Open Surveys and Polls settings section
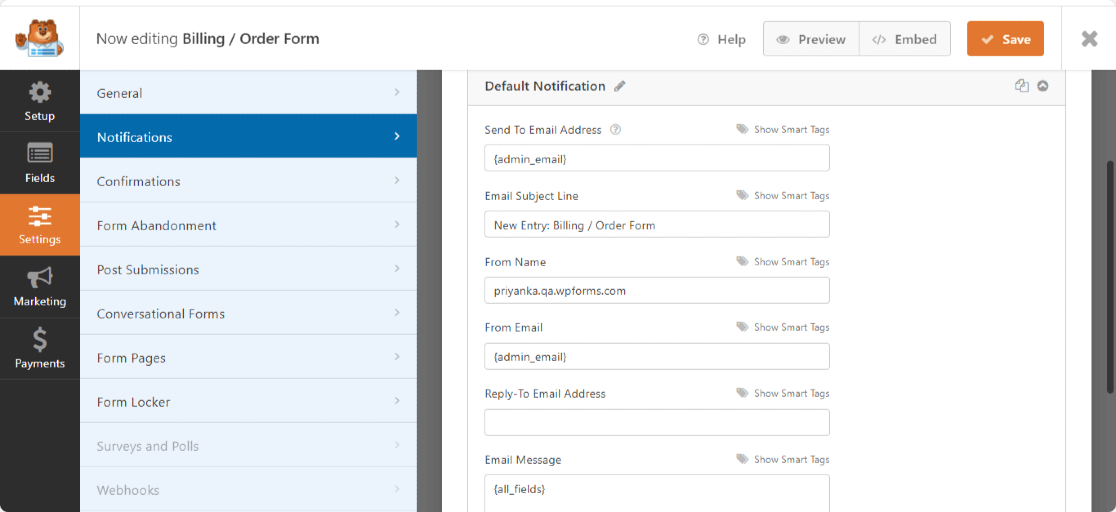The width and height of the screenshot is (1116, 512). (x=248, y=446)
